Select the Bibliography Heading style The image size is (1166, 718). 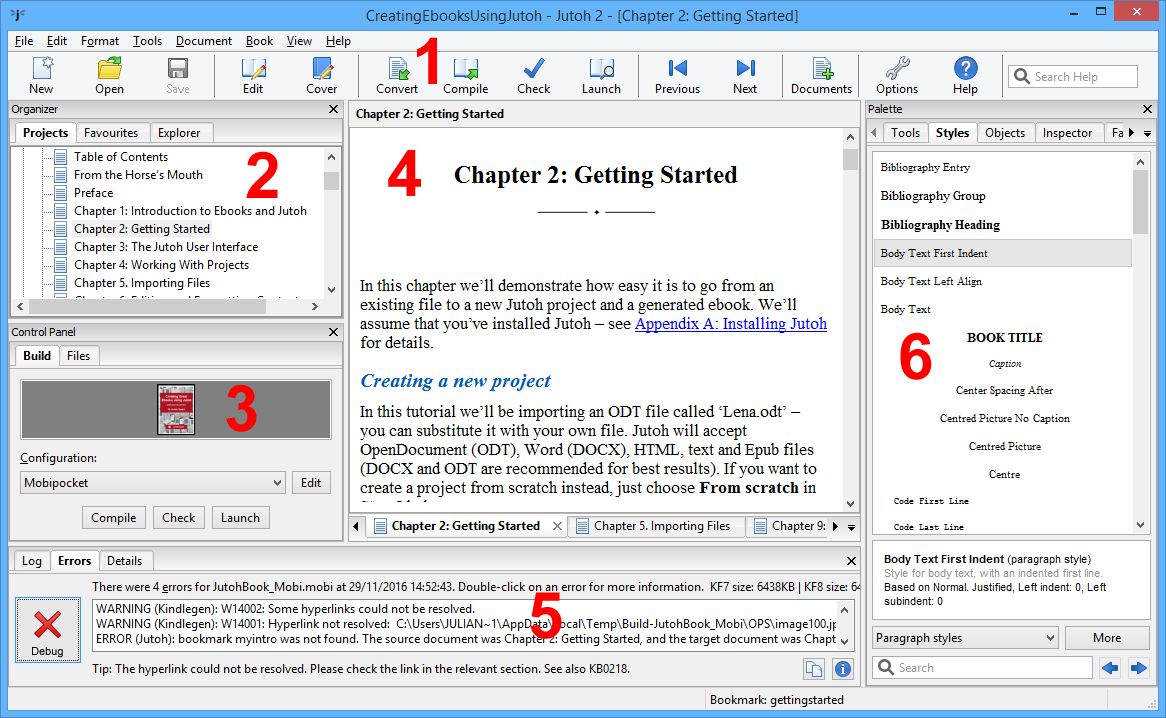coord(940,225)
